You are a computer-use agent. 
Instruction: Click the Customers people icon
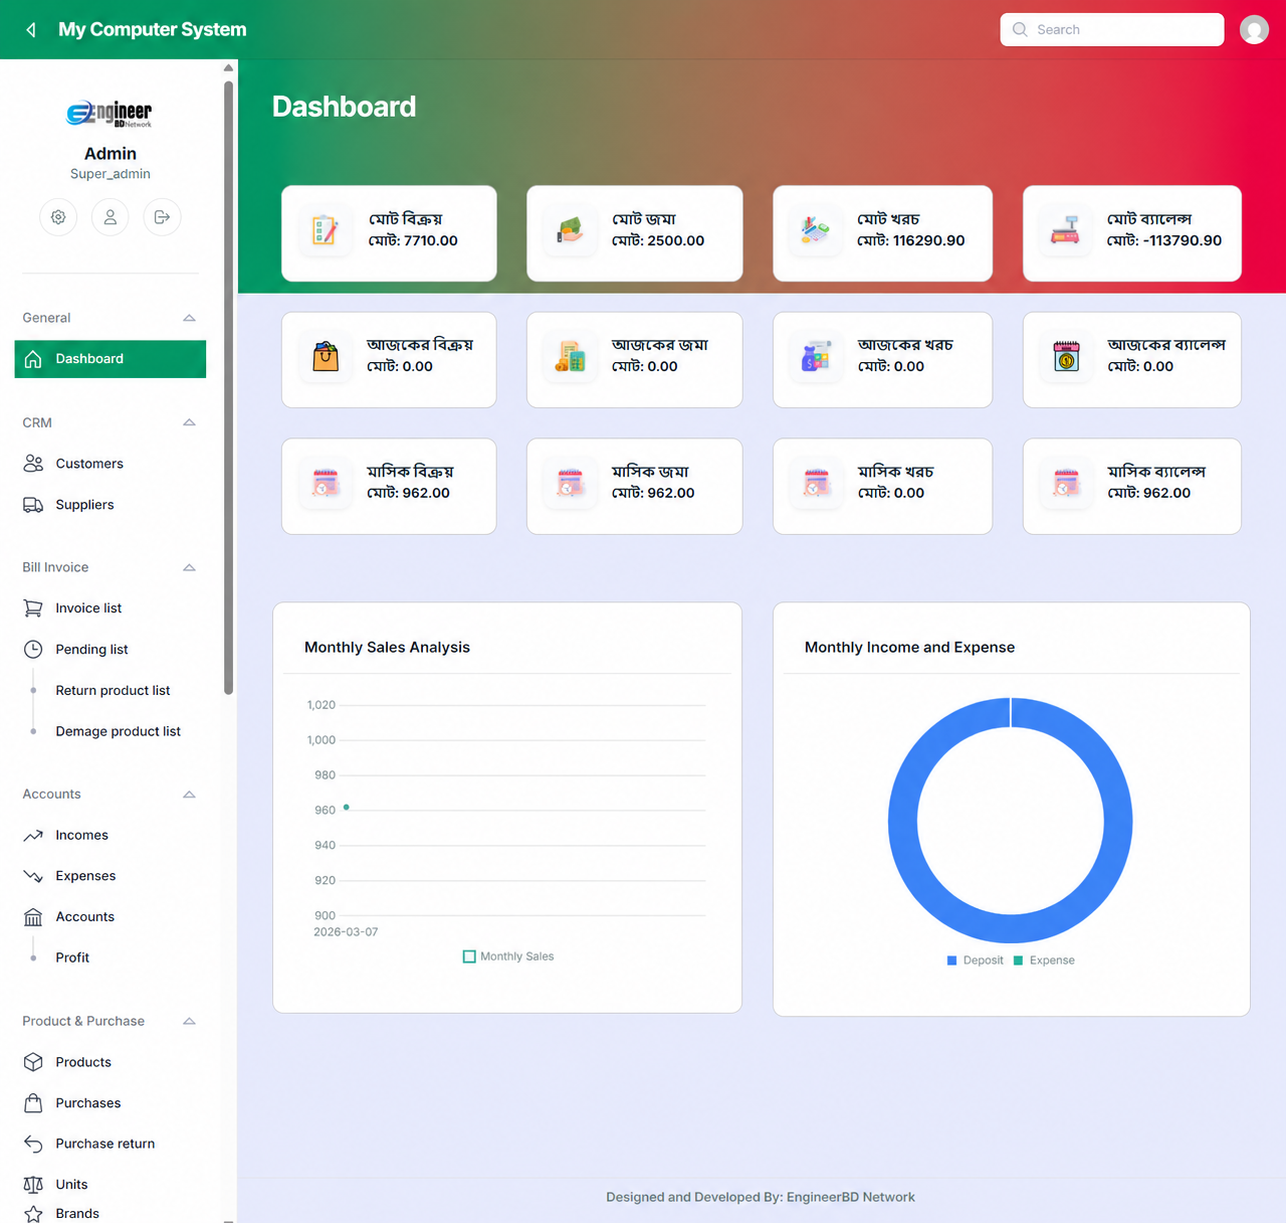[33, 463]
